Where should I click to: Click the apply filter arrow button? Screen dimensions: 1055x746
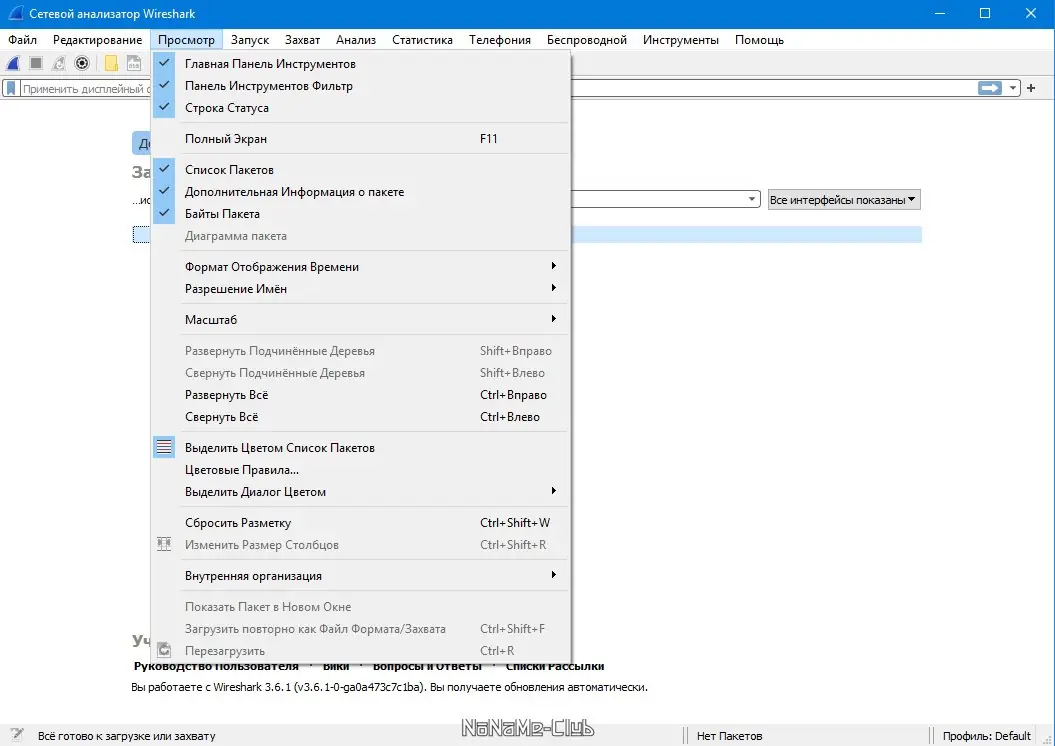989,87
